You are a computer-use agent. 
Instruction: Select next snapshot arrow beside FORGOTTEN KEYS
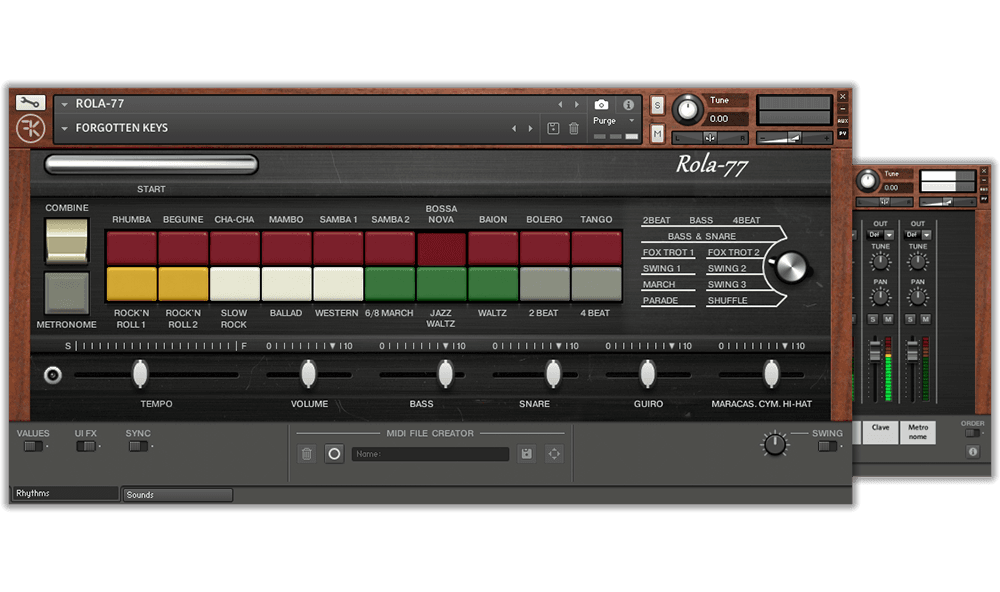[x=530, y=128]
